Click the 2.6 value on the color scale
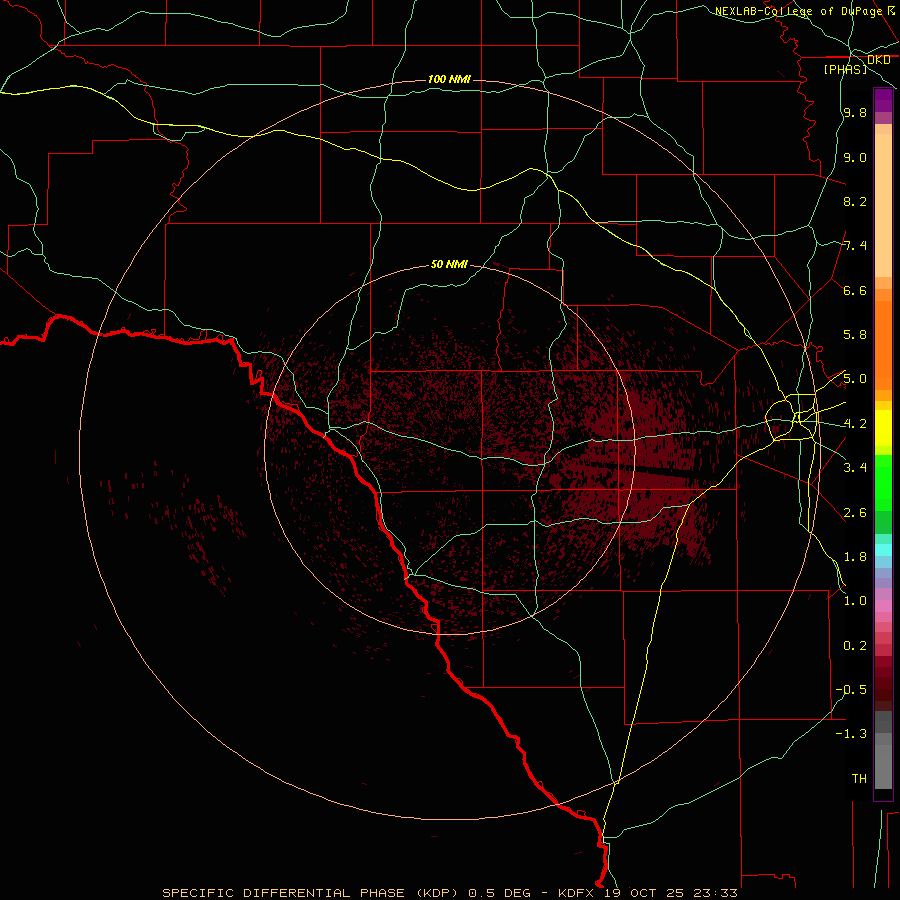This screenshot has height=900, width=900. point(855,513)
